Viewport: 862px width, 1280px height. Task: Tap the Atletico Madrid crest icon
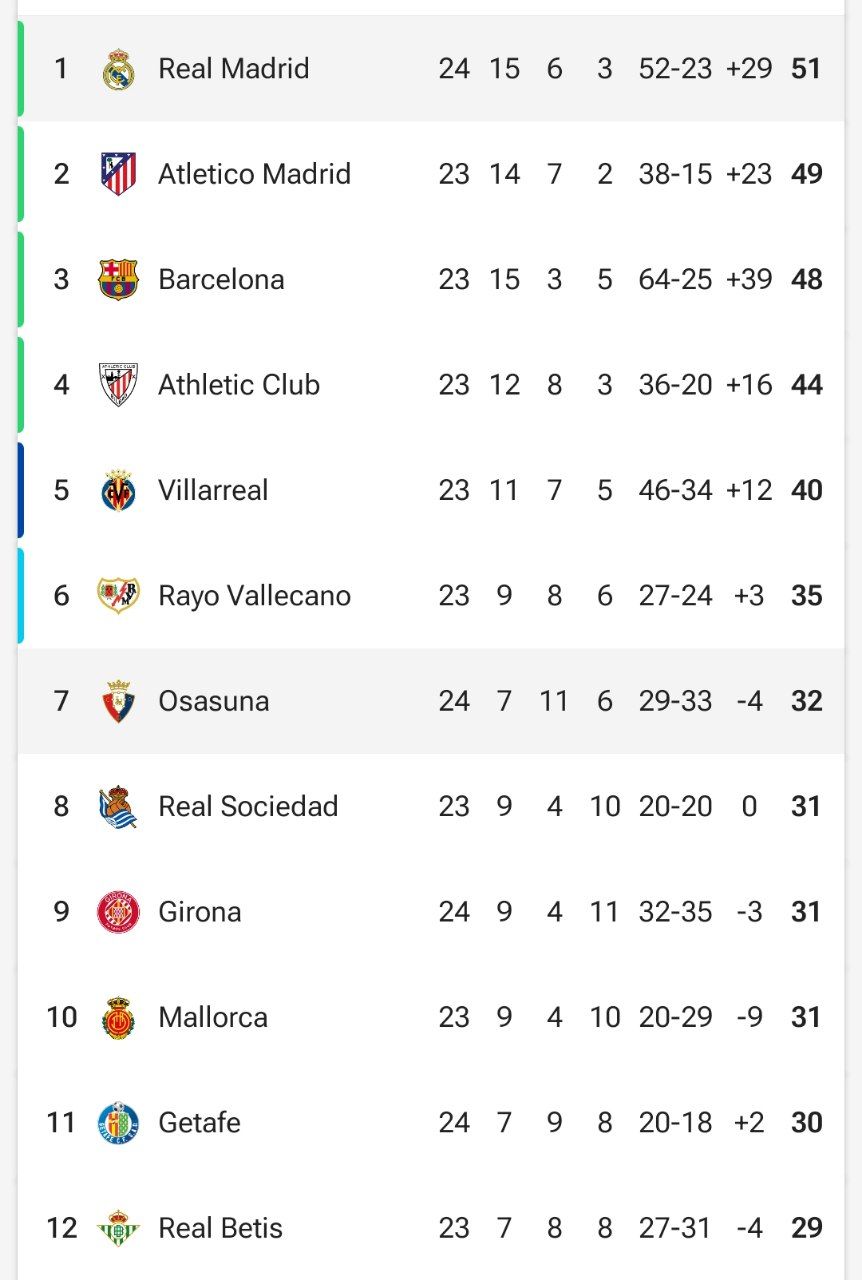click(x=118, y=174)
